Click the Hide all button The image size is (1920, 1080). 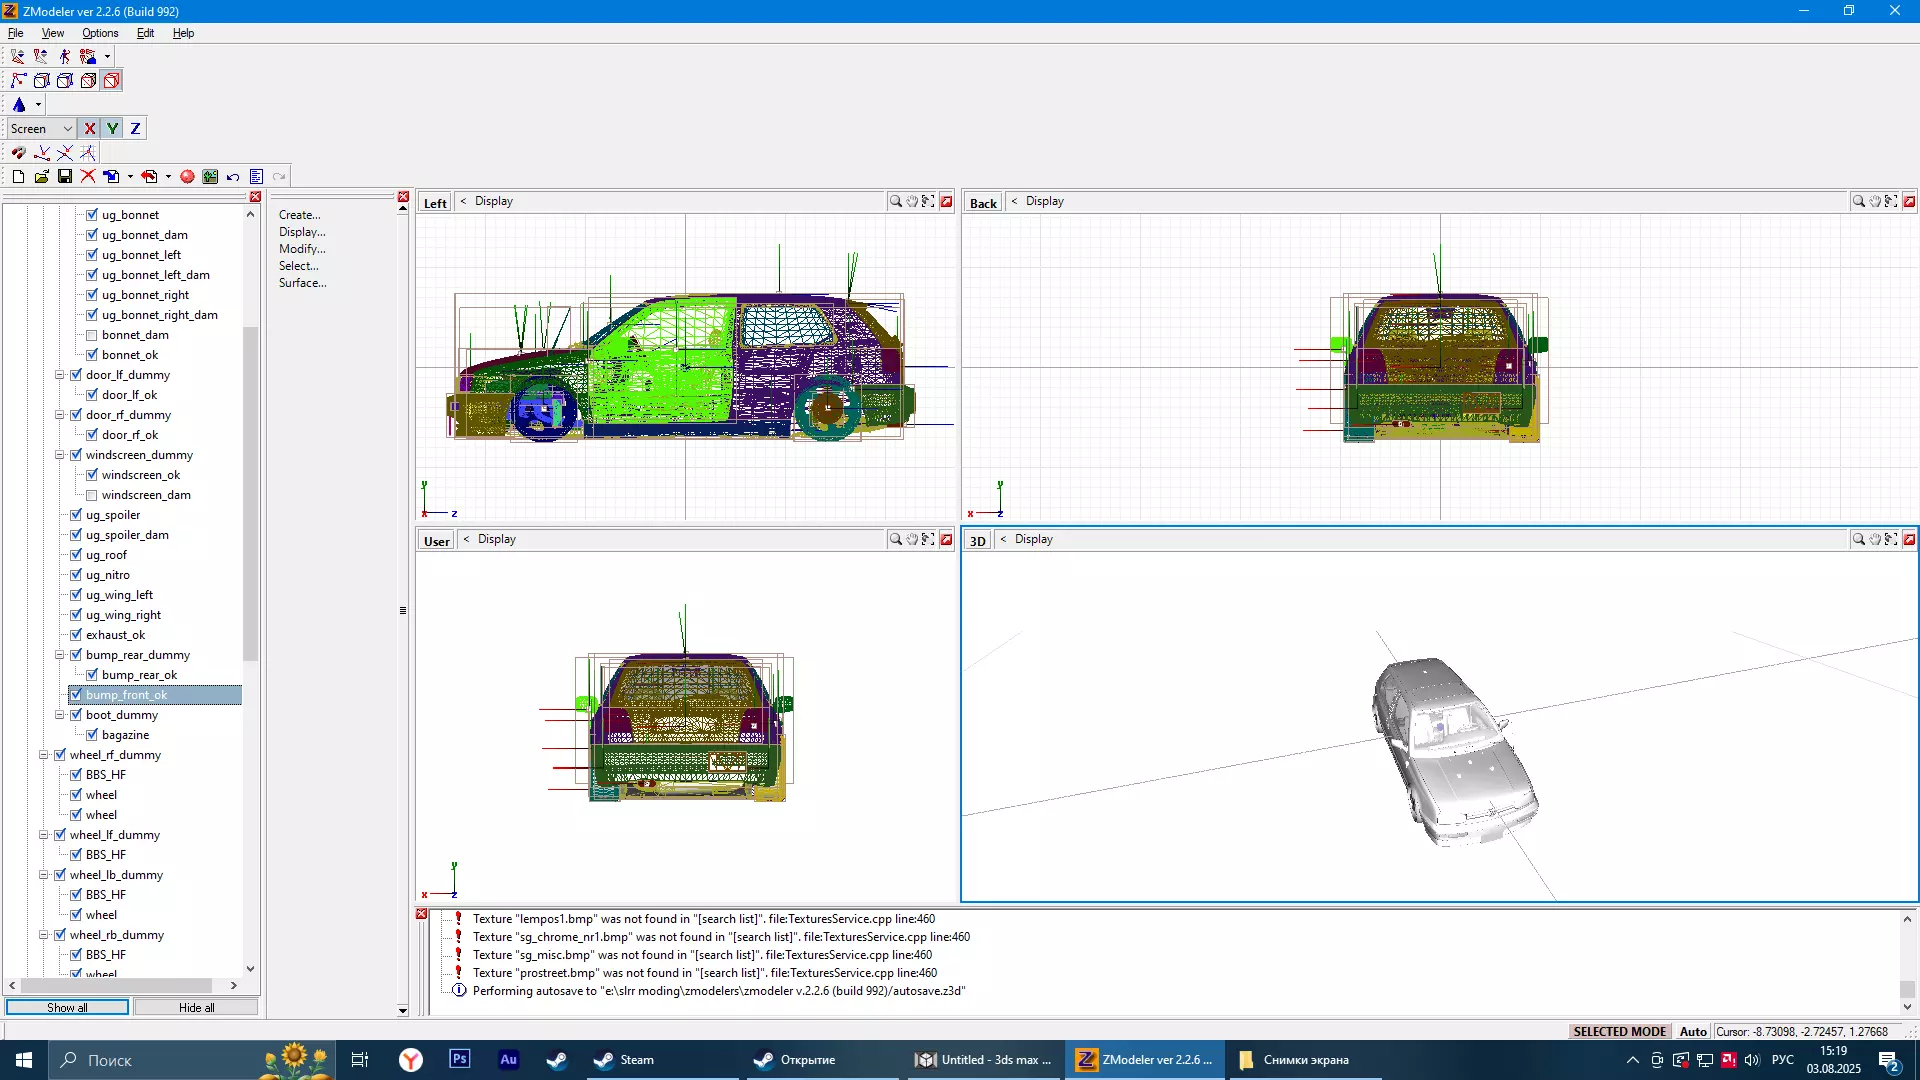click(196, 1008)
